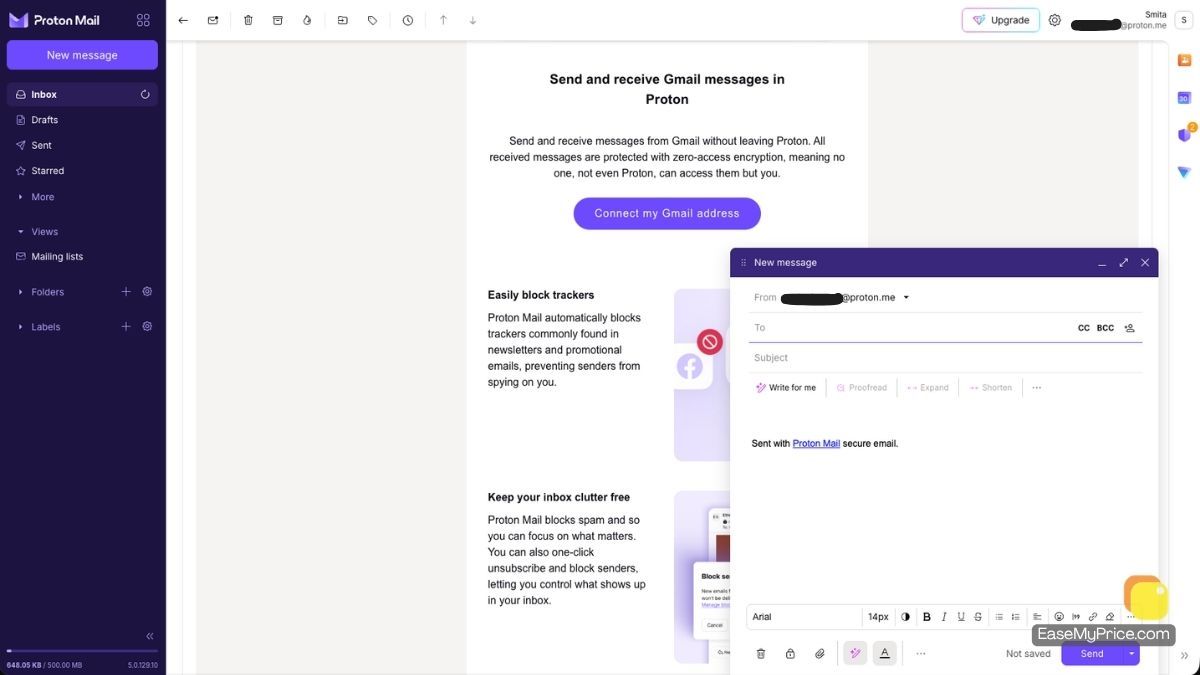
Task: Open folder settings gear icon
Action: (x=147, y=292)
